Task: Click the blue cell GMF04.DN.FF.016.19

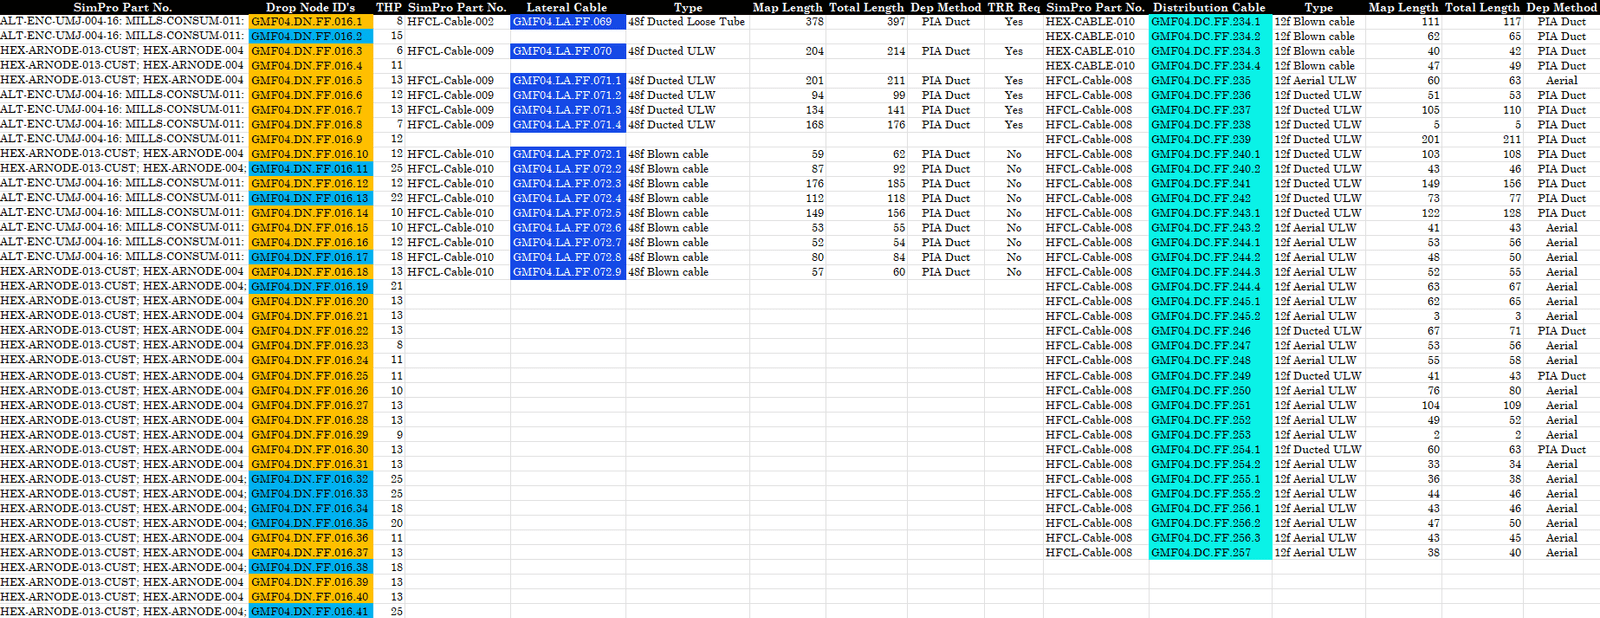Action: pos(311,286)
